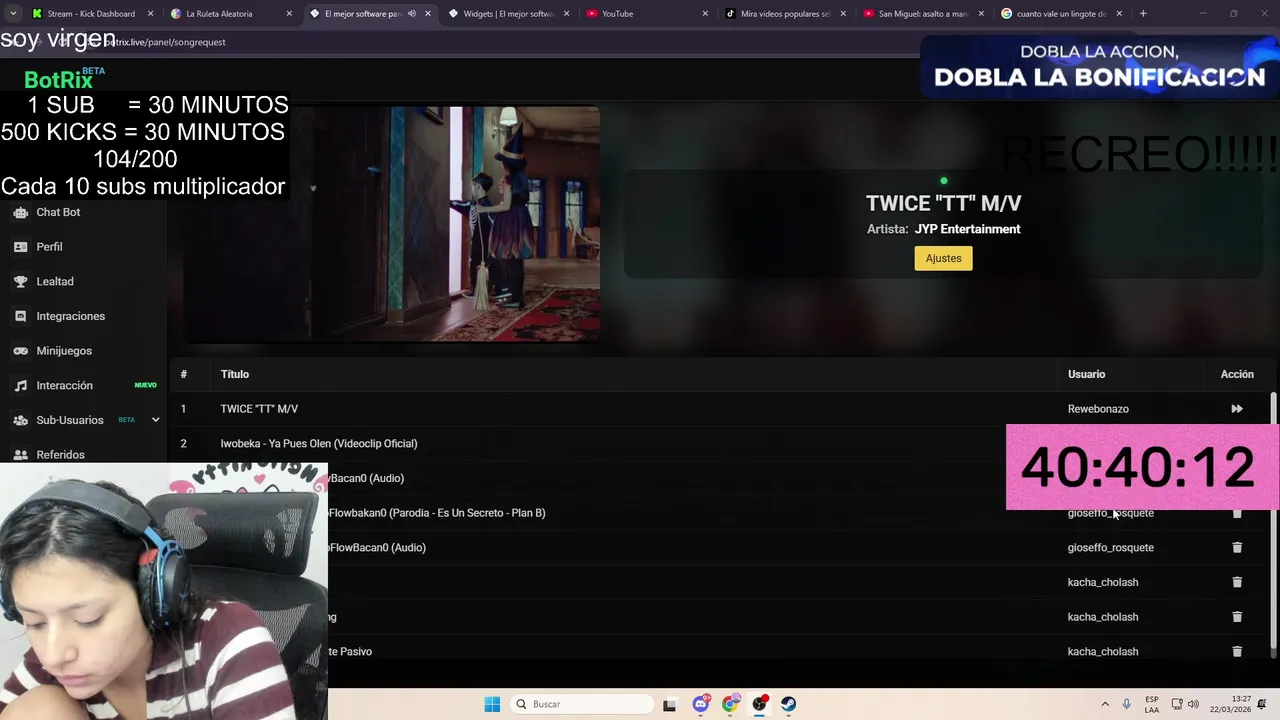Click the Integraciones icon
Image resolution: width=1280 pixels, height=720 pixels.
click(20, 316)
